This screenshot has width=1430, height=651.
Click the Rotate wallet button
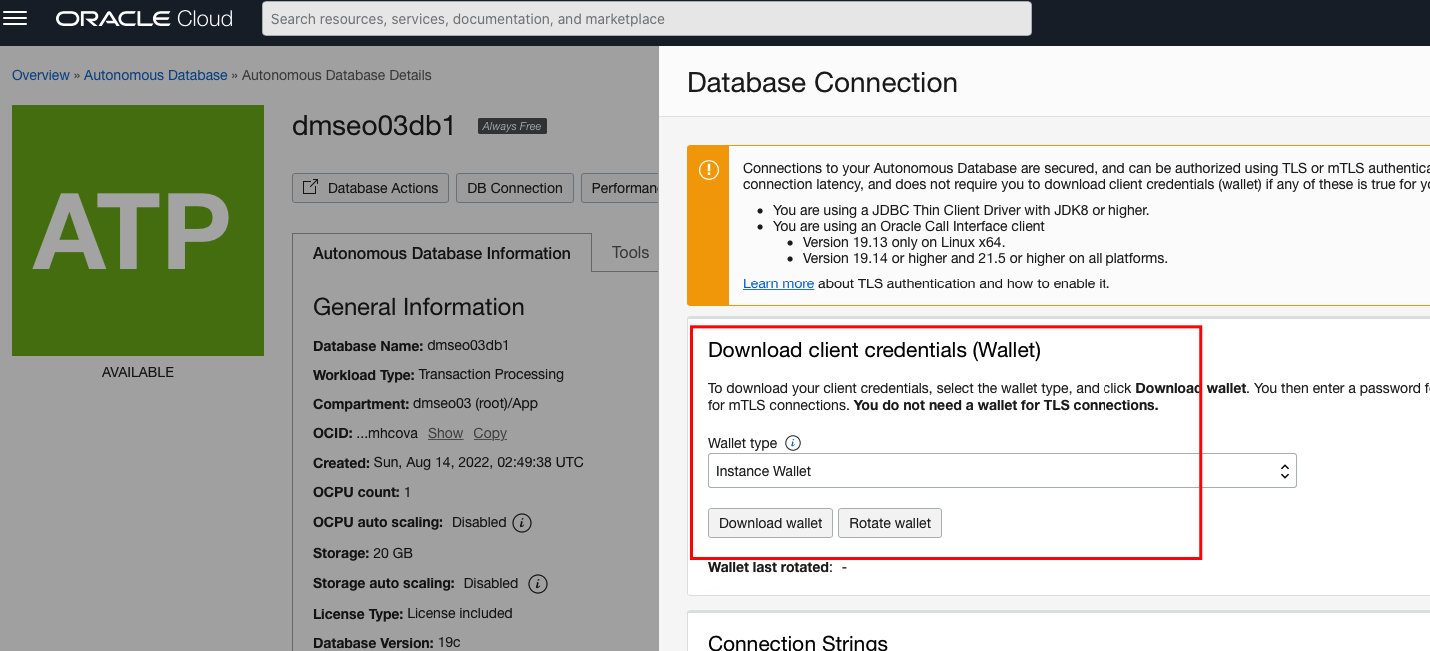point(890,523)
